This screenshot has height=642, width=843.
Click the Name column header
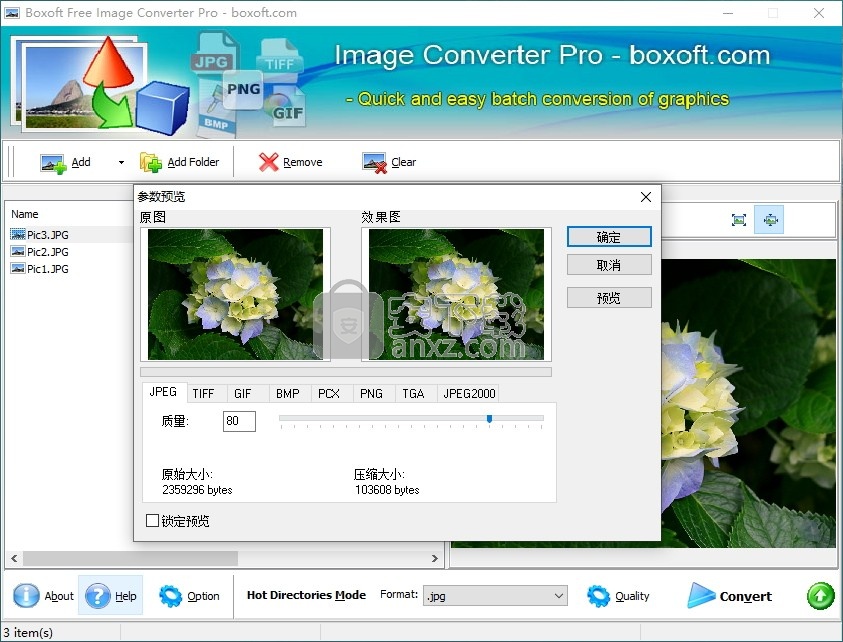point(25,214)
